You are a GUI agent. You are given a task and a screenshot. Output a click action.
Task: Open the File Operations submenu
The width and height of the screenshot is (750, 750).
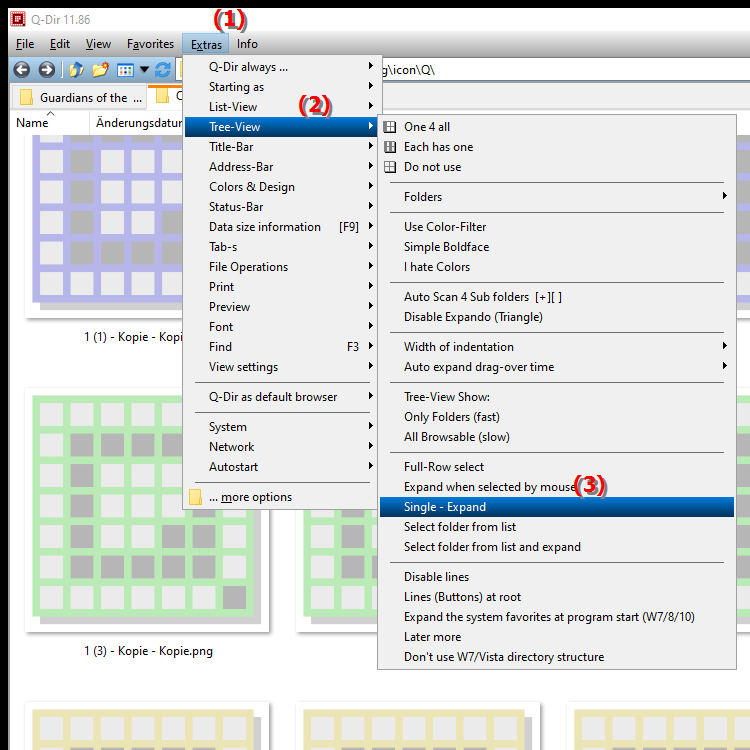[x=281, y=267]
